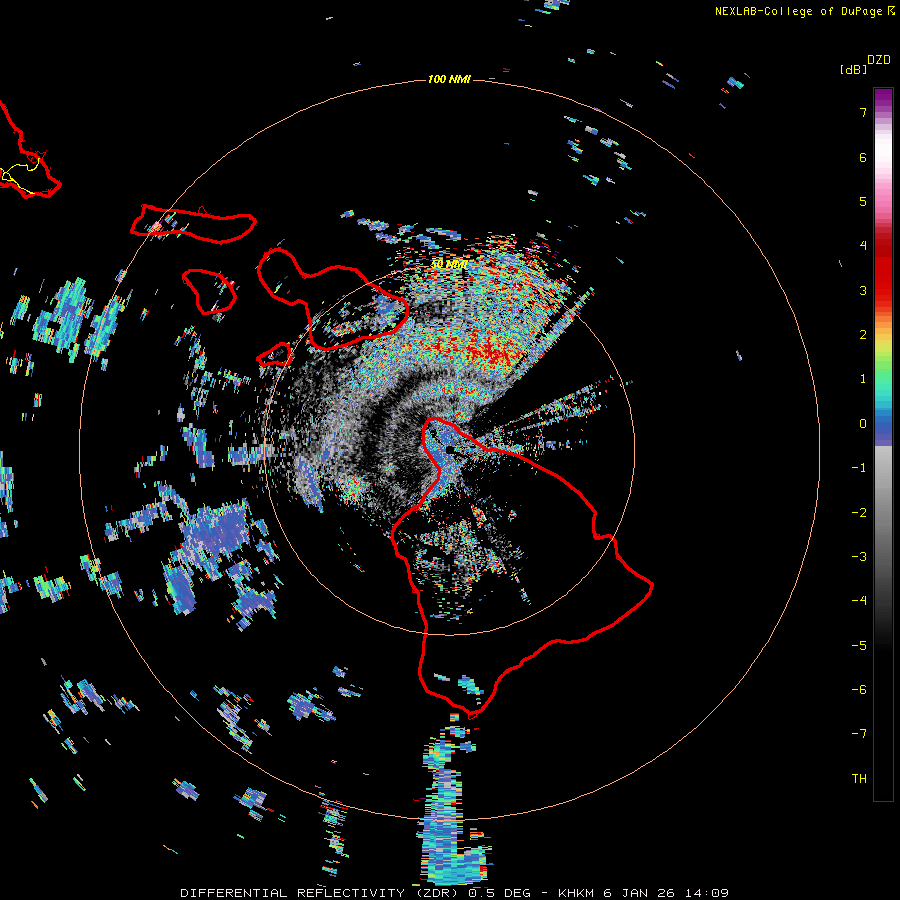Click the 50 NMI range ring label
This screenshot has height=900, width=900.
tap(449, 265)
